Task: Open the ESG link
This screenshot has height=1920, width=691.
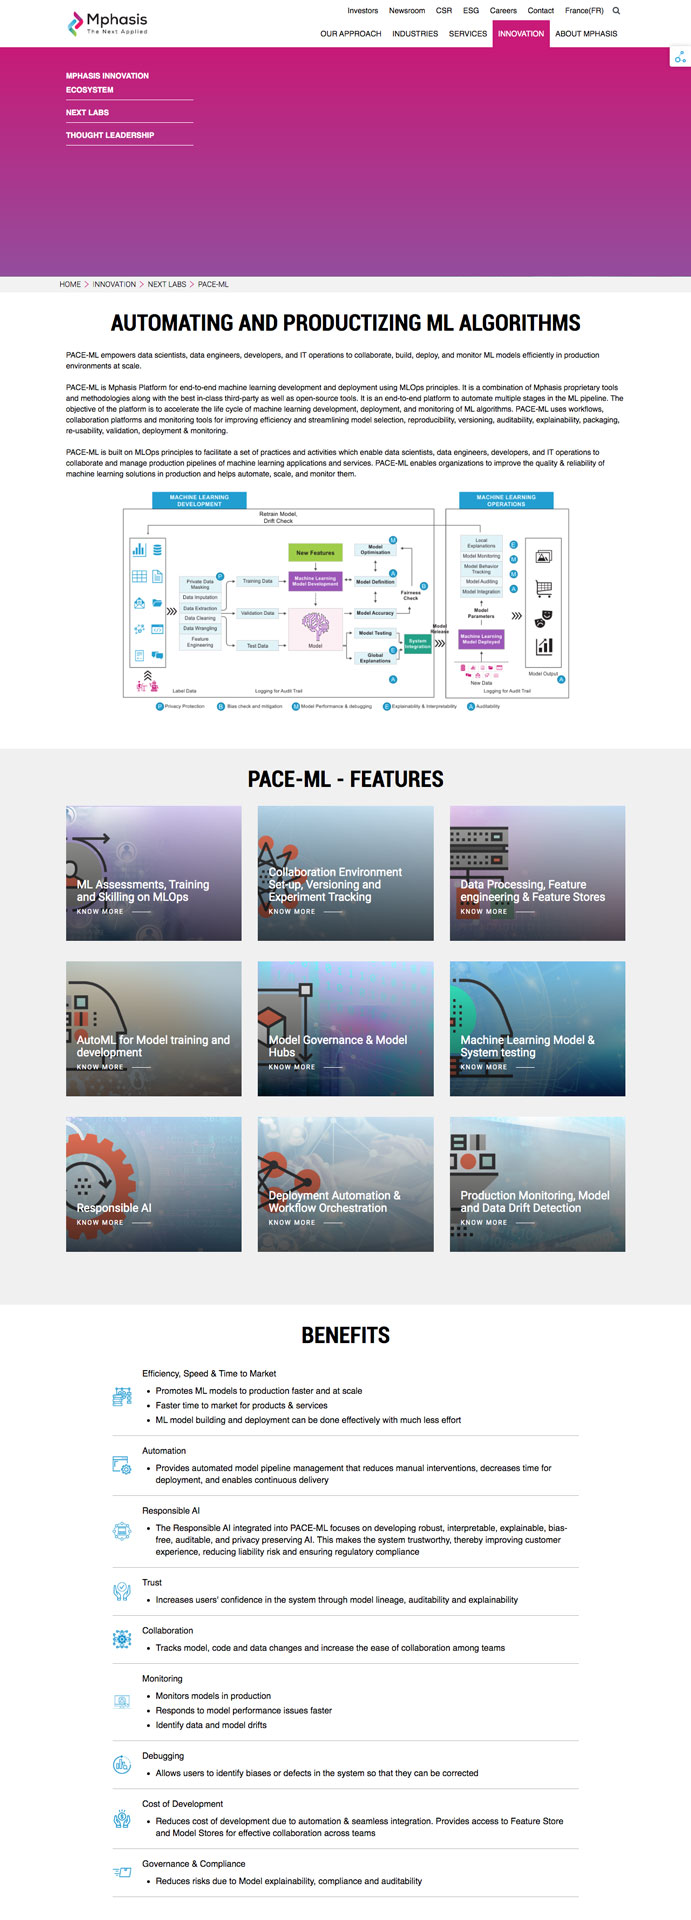Action: pyautogui.click(x=471, y=11)
